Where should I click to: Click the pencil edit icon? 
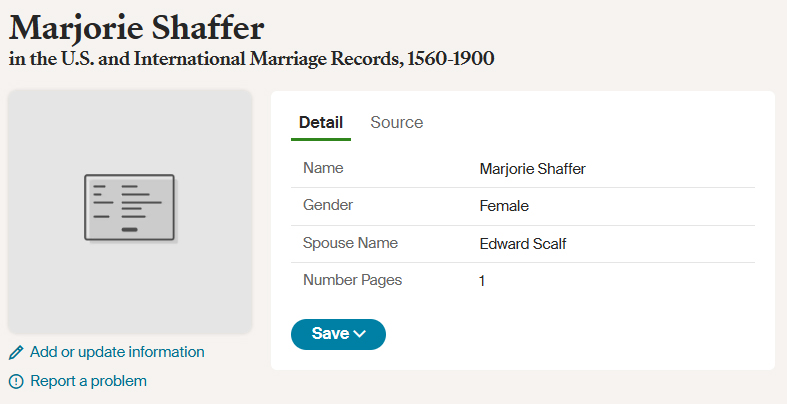(x=16, y=352)
